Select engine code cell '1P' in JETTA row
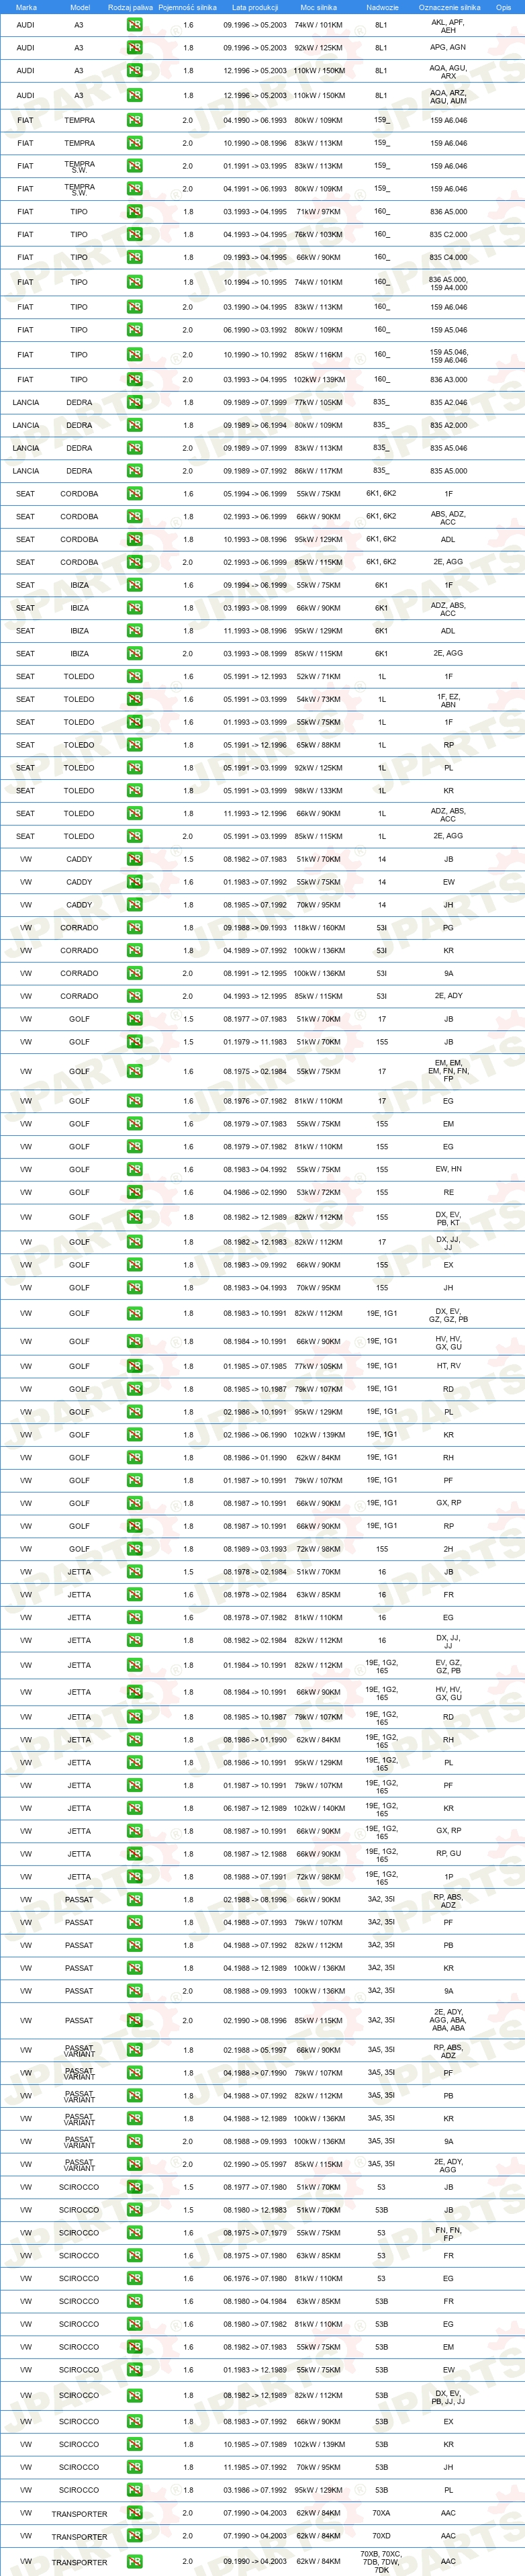Image resolution: width=525 pixels, height=2576 pixels. [448, 1877]
